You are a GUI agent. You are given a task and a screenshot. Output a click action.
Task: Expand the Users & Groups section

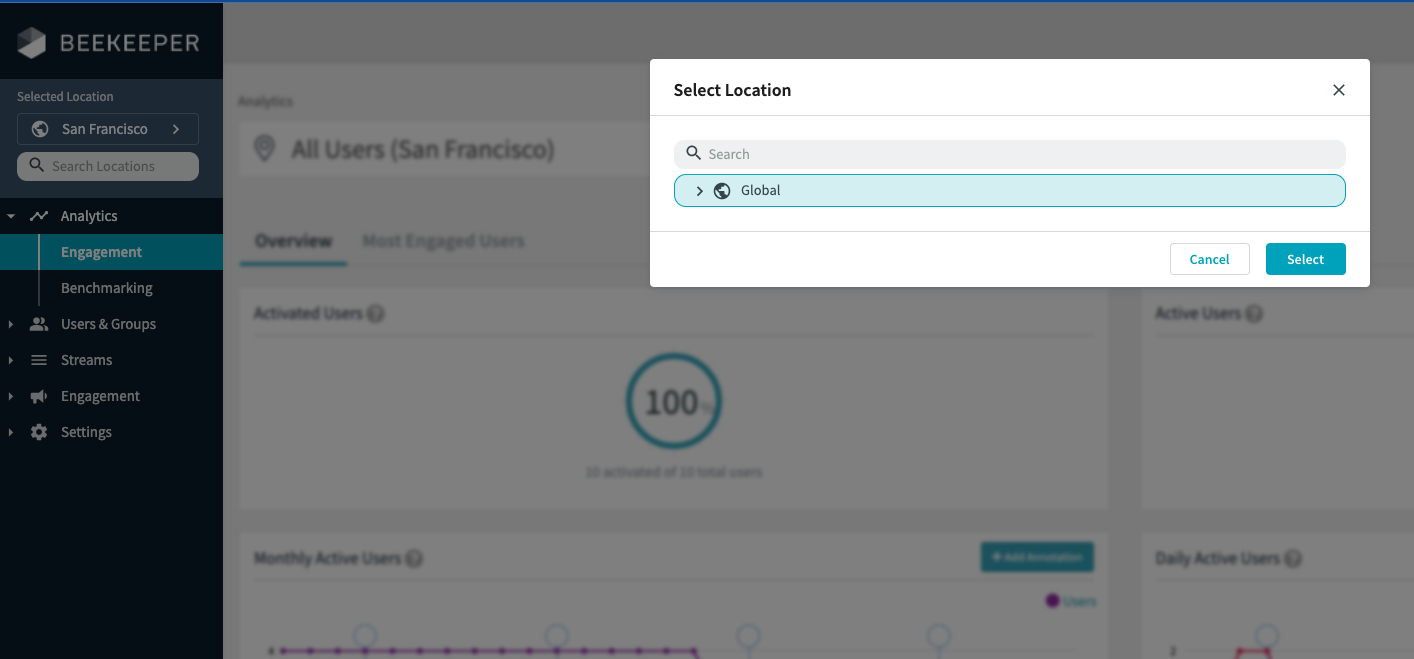[x=11, y=324]
